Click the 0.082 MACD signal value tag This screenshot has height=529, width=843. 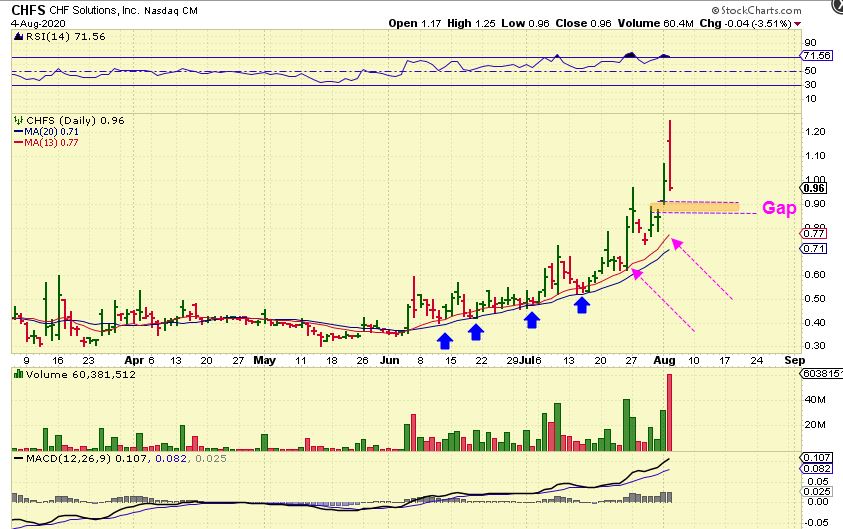(x=816, y=468)
